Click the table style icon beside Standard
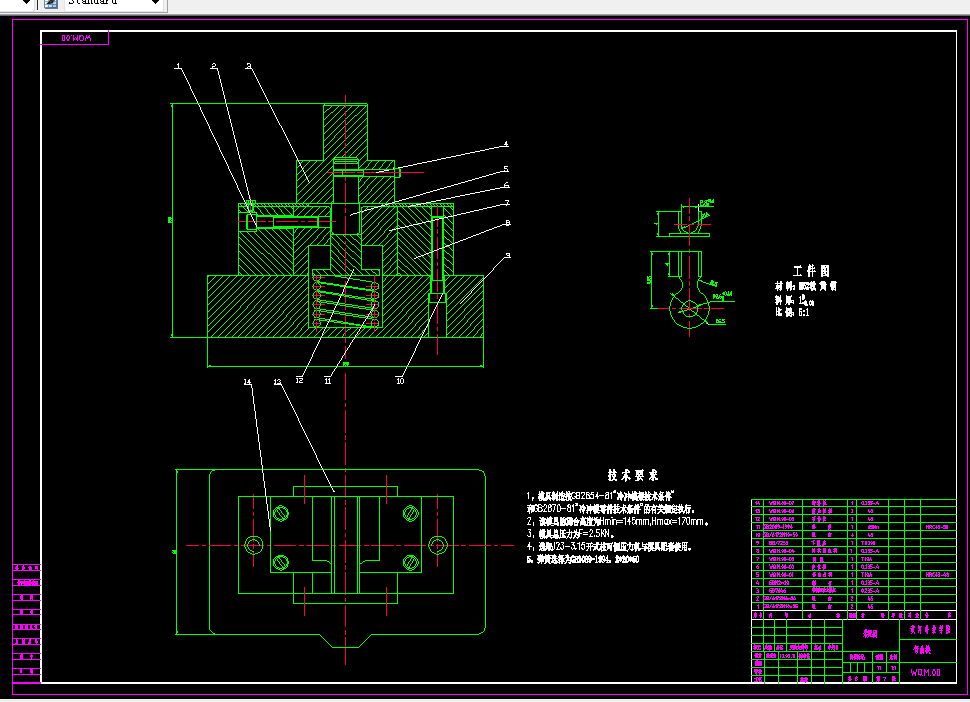 (51, 3)
